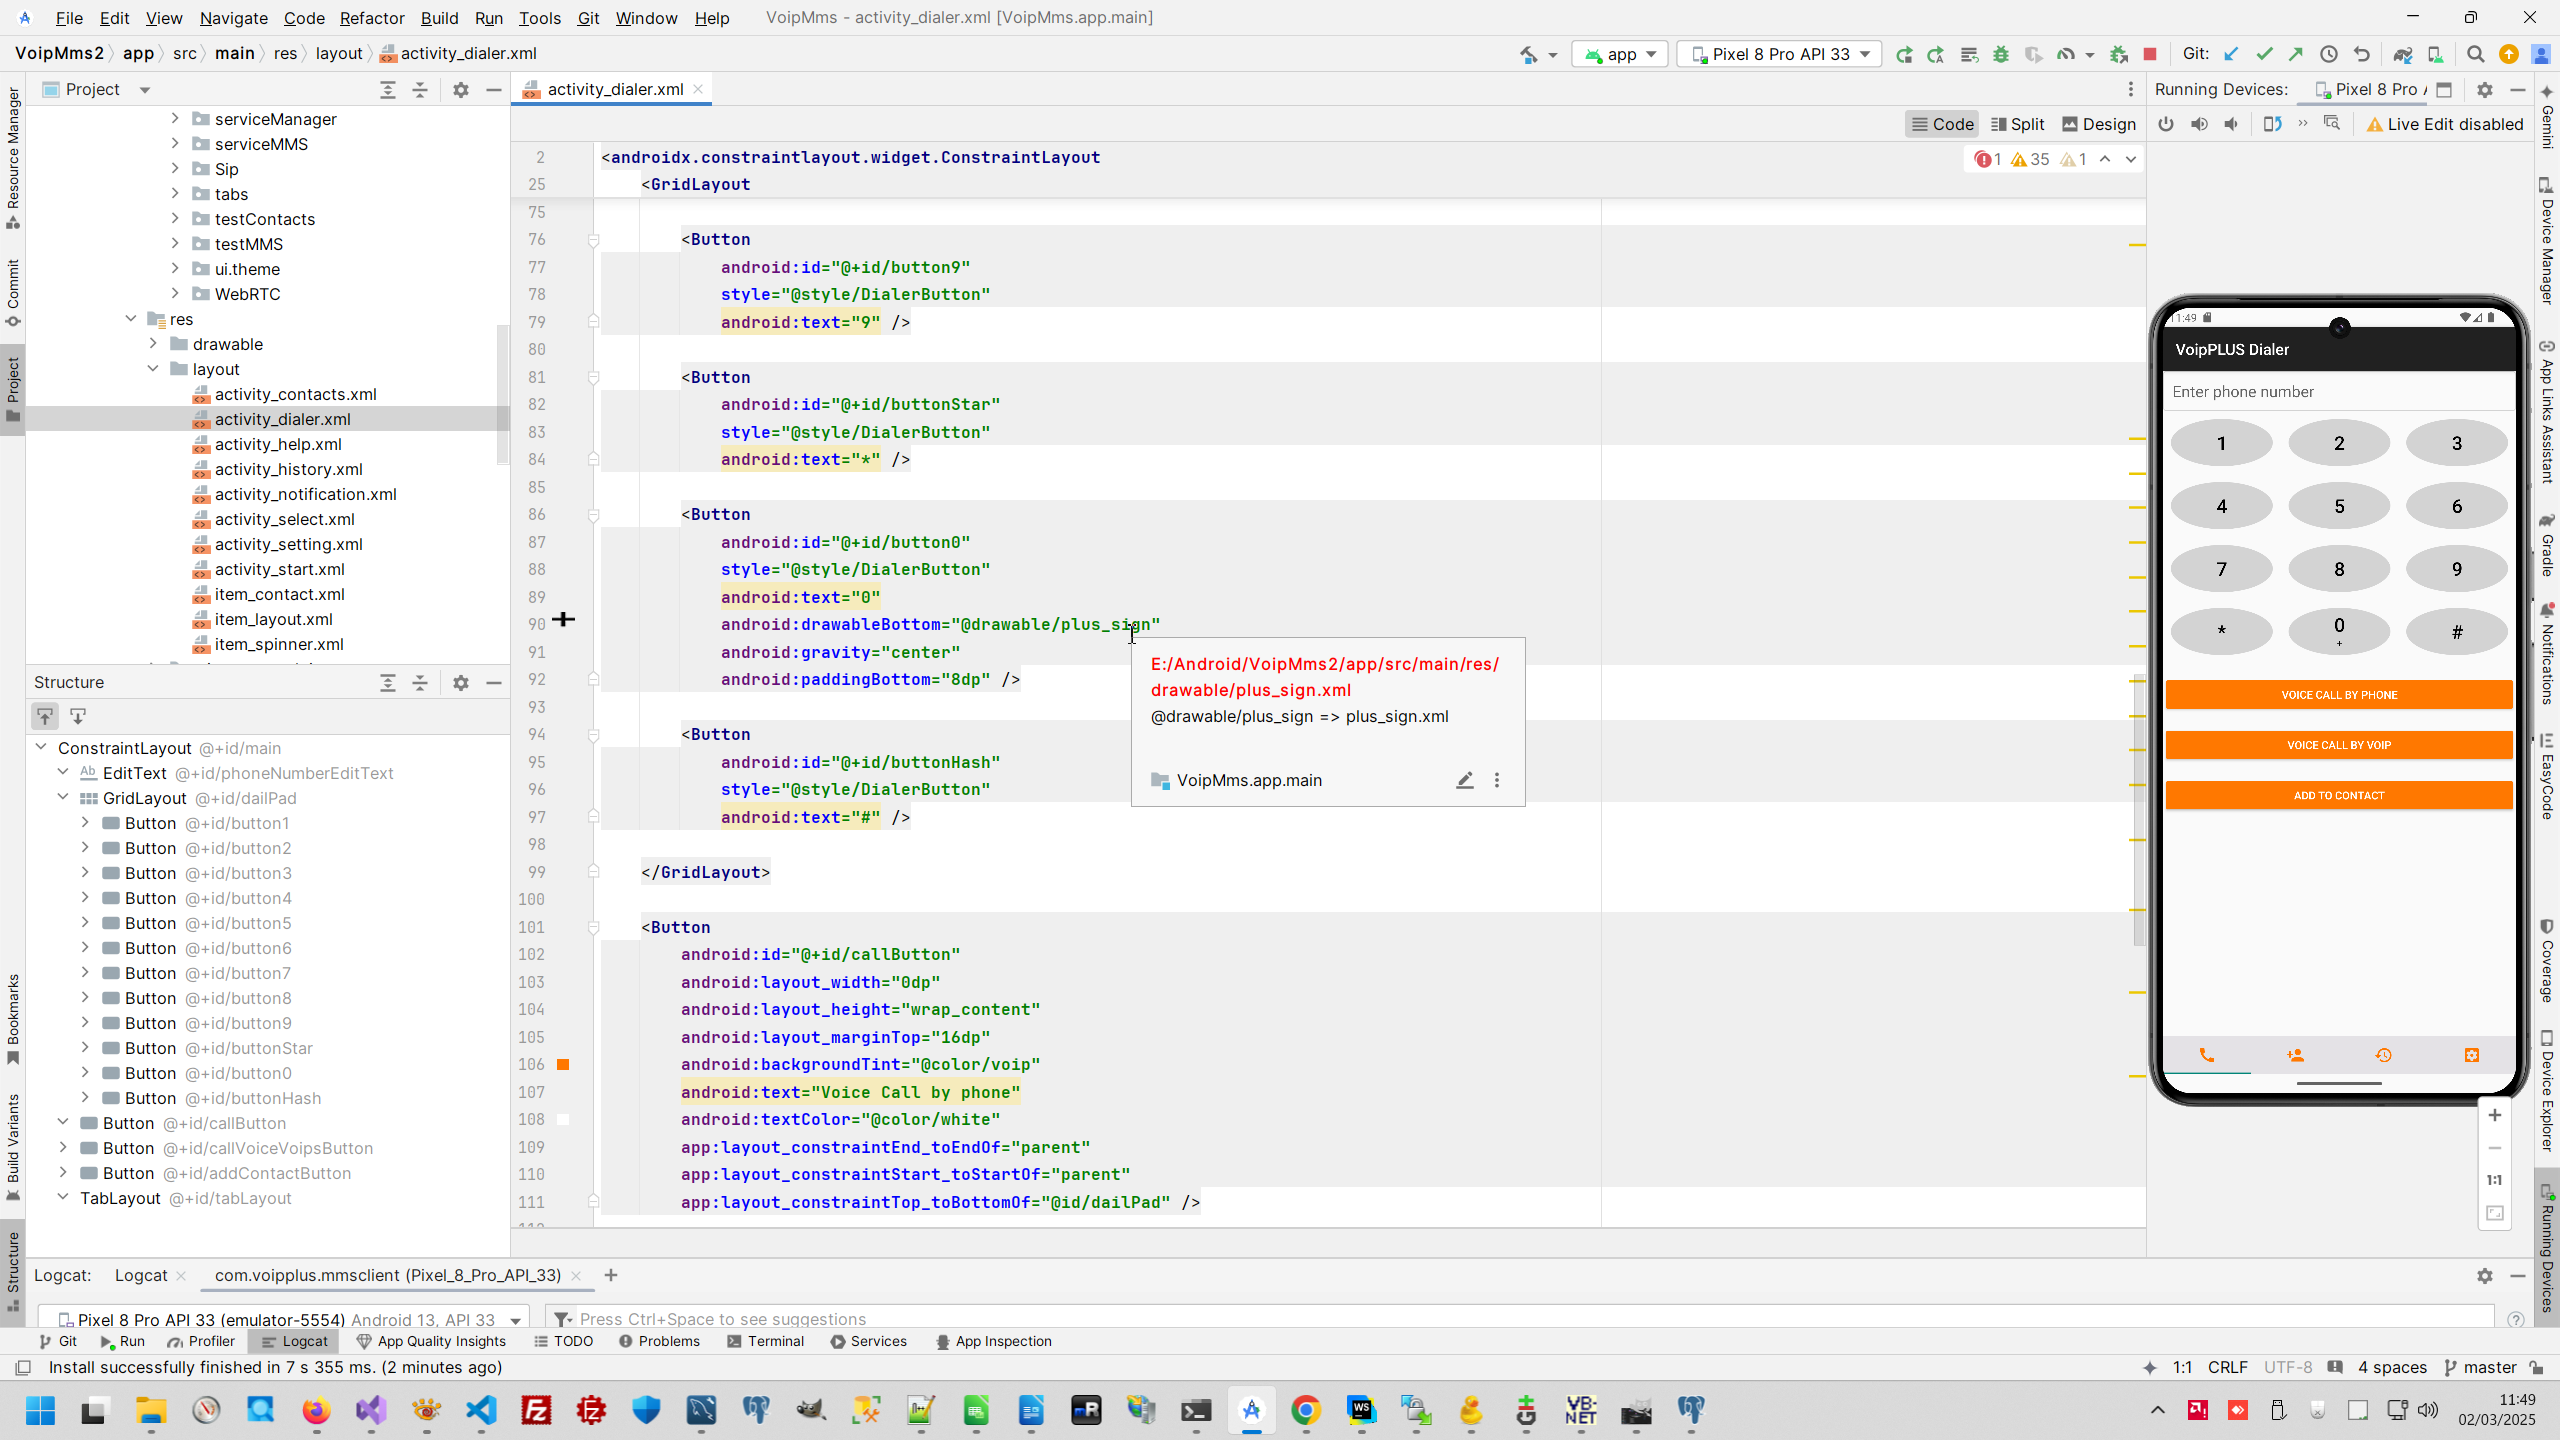This screenshot has width=2560, height=1440.
Task: Open the Terminal tool window tab
Action: click(x=766, y=1341)
